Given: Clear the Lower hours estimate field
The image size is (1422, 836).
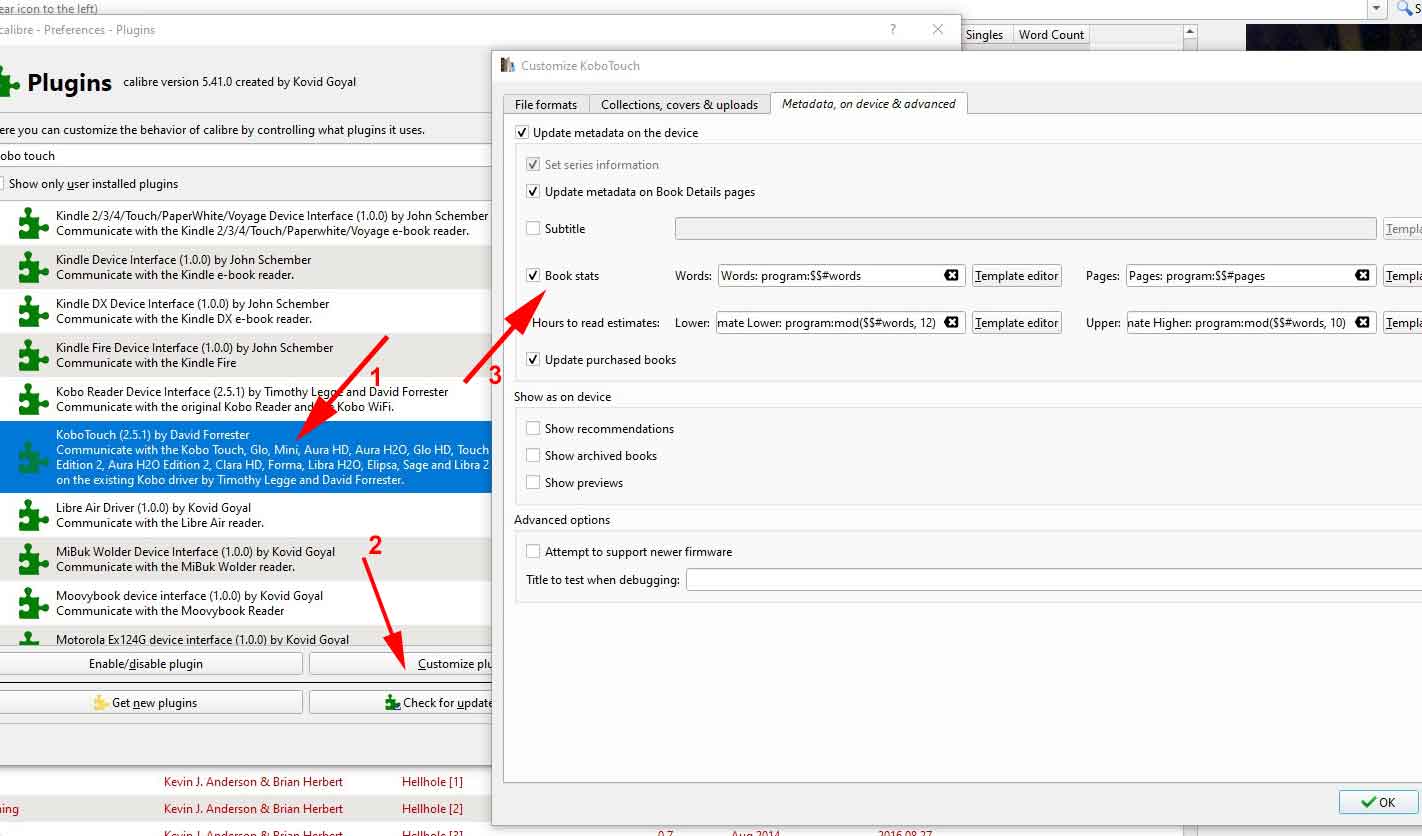Looking at the screenshot, I should 952,322.
